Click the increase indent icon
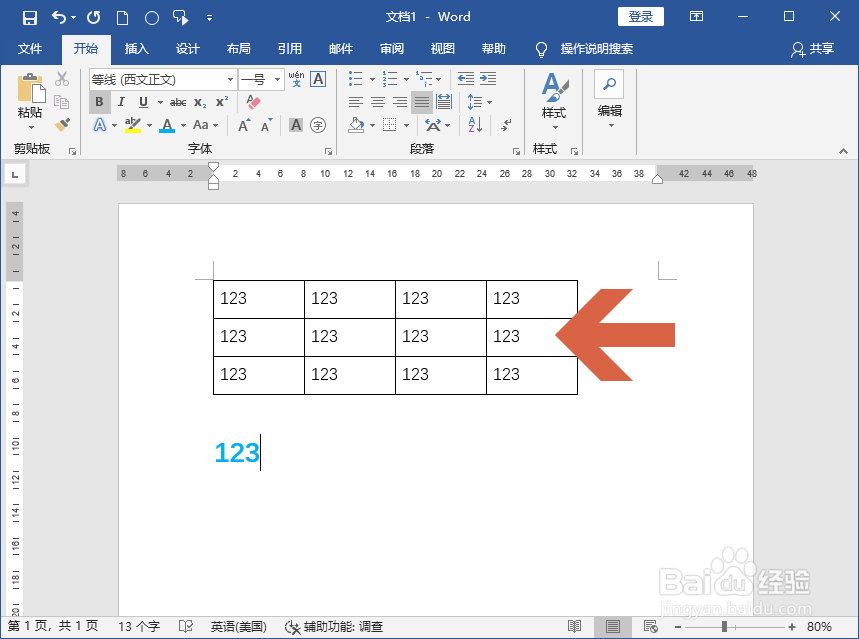The height and width of the screenshot is (639, 859). tap(488, 79)
